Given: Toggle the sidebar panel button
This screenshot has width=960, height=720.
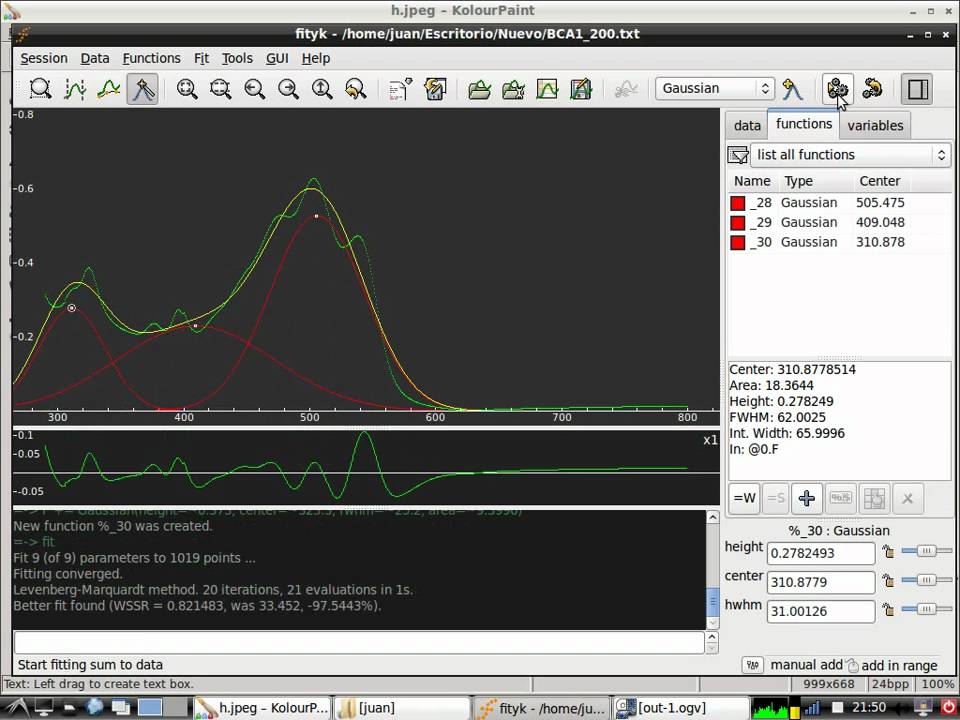Looking at the screenshot, I should click(917, 89).
